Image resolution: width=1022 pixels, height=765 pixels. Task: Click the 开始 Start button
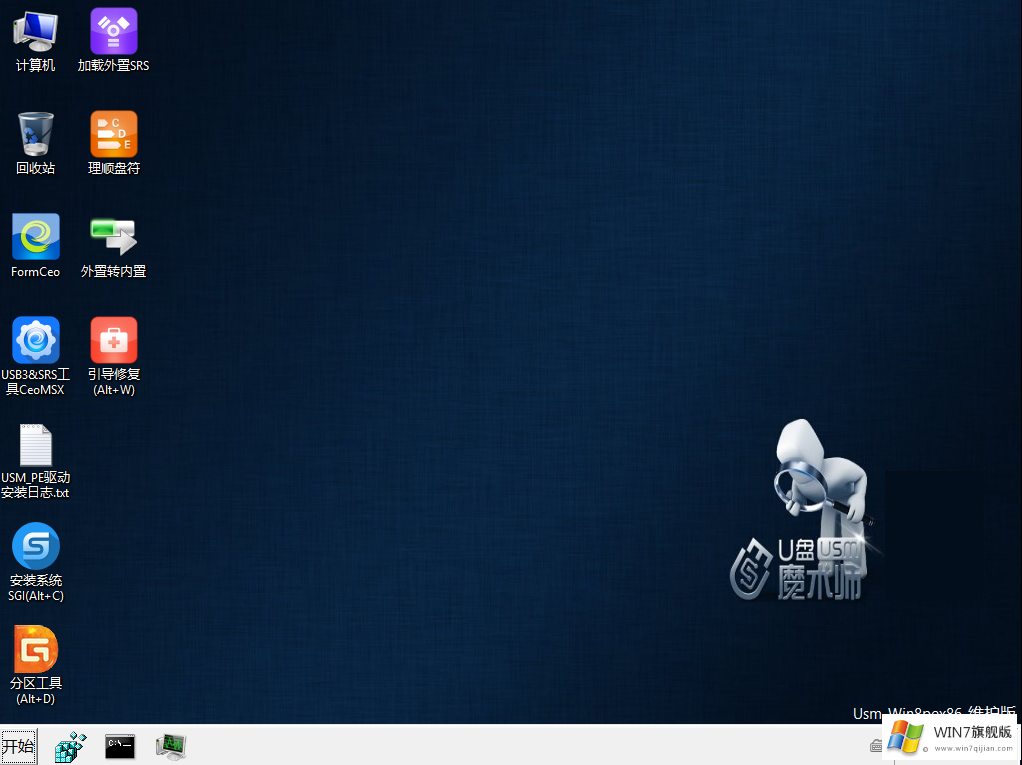point(18,746)
